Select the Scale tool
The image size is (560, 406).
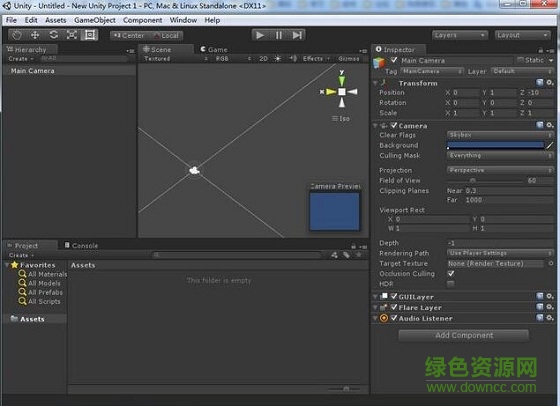coord(72,35)
